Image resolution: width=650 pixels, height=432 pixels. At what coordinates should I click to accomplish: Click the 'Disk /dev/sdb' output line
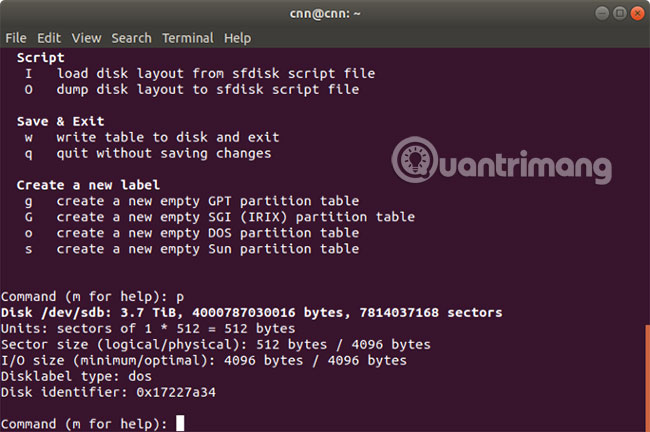click(x=251, y=312)
